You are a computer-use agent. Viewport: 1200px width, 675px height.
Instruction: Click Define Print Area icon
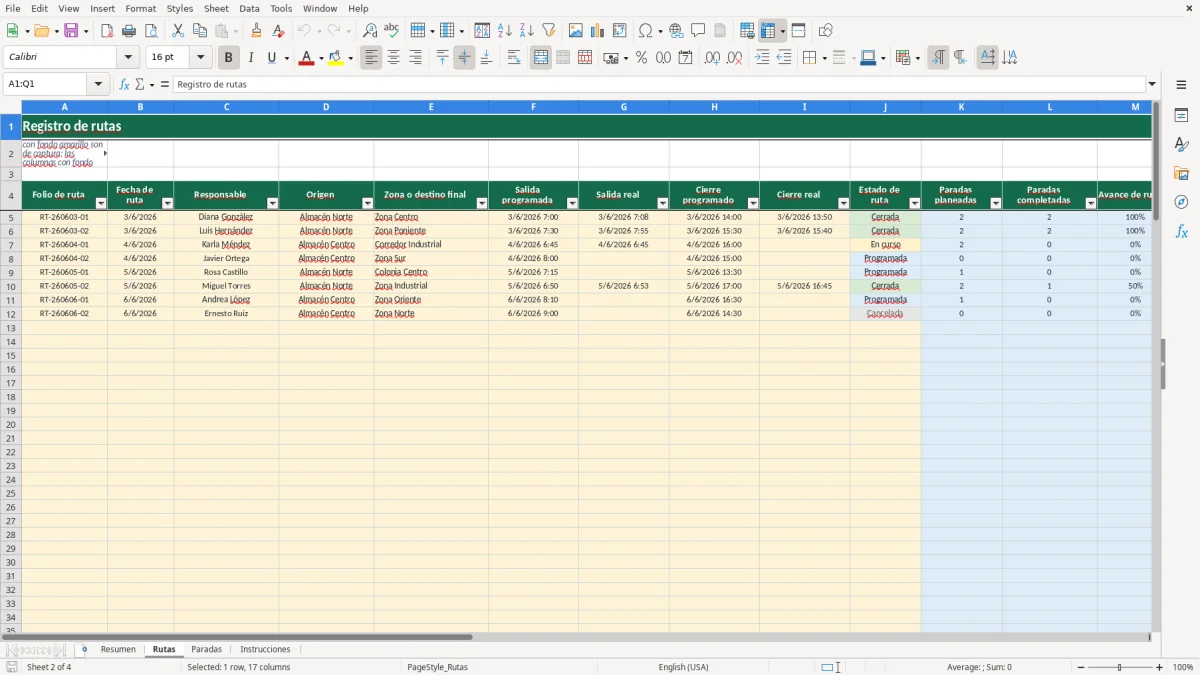747,31
